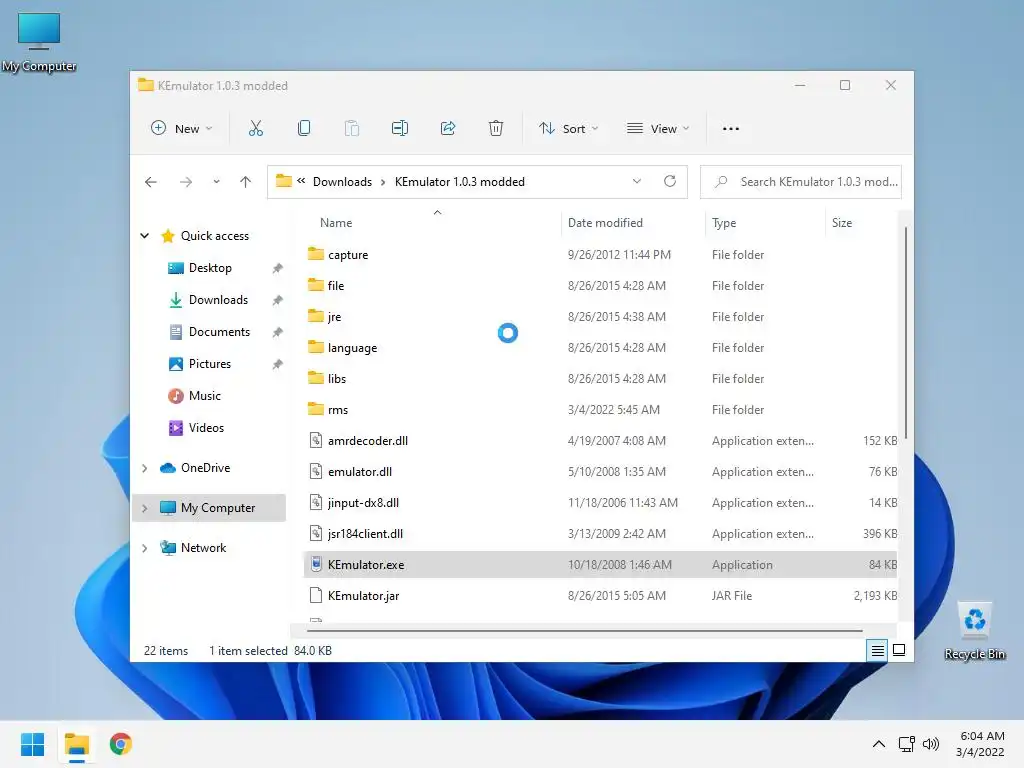Viewport: 1024px width, 768px height.
Task: Select the rms folder
Action: point(600,409)
